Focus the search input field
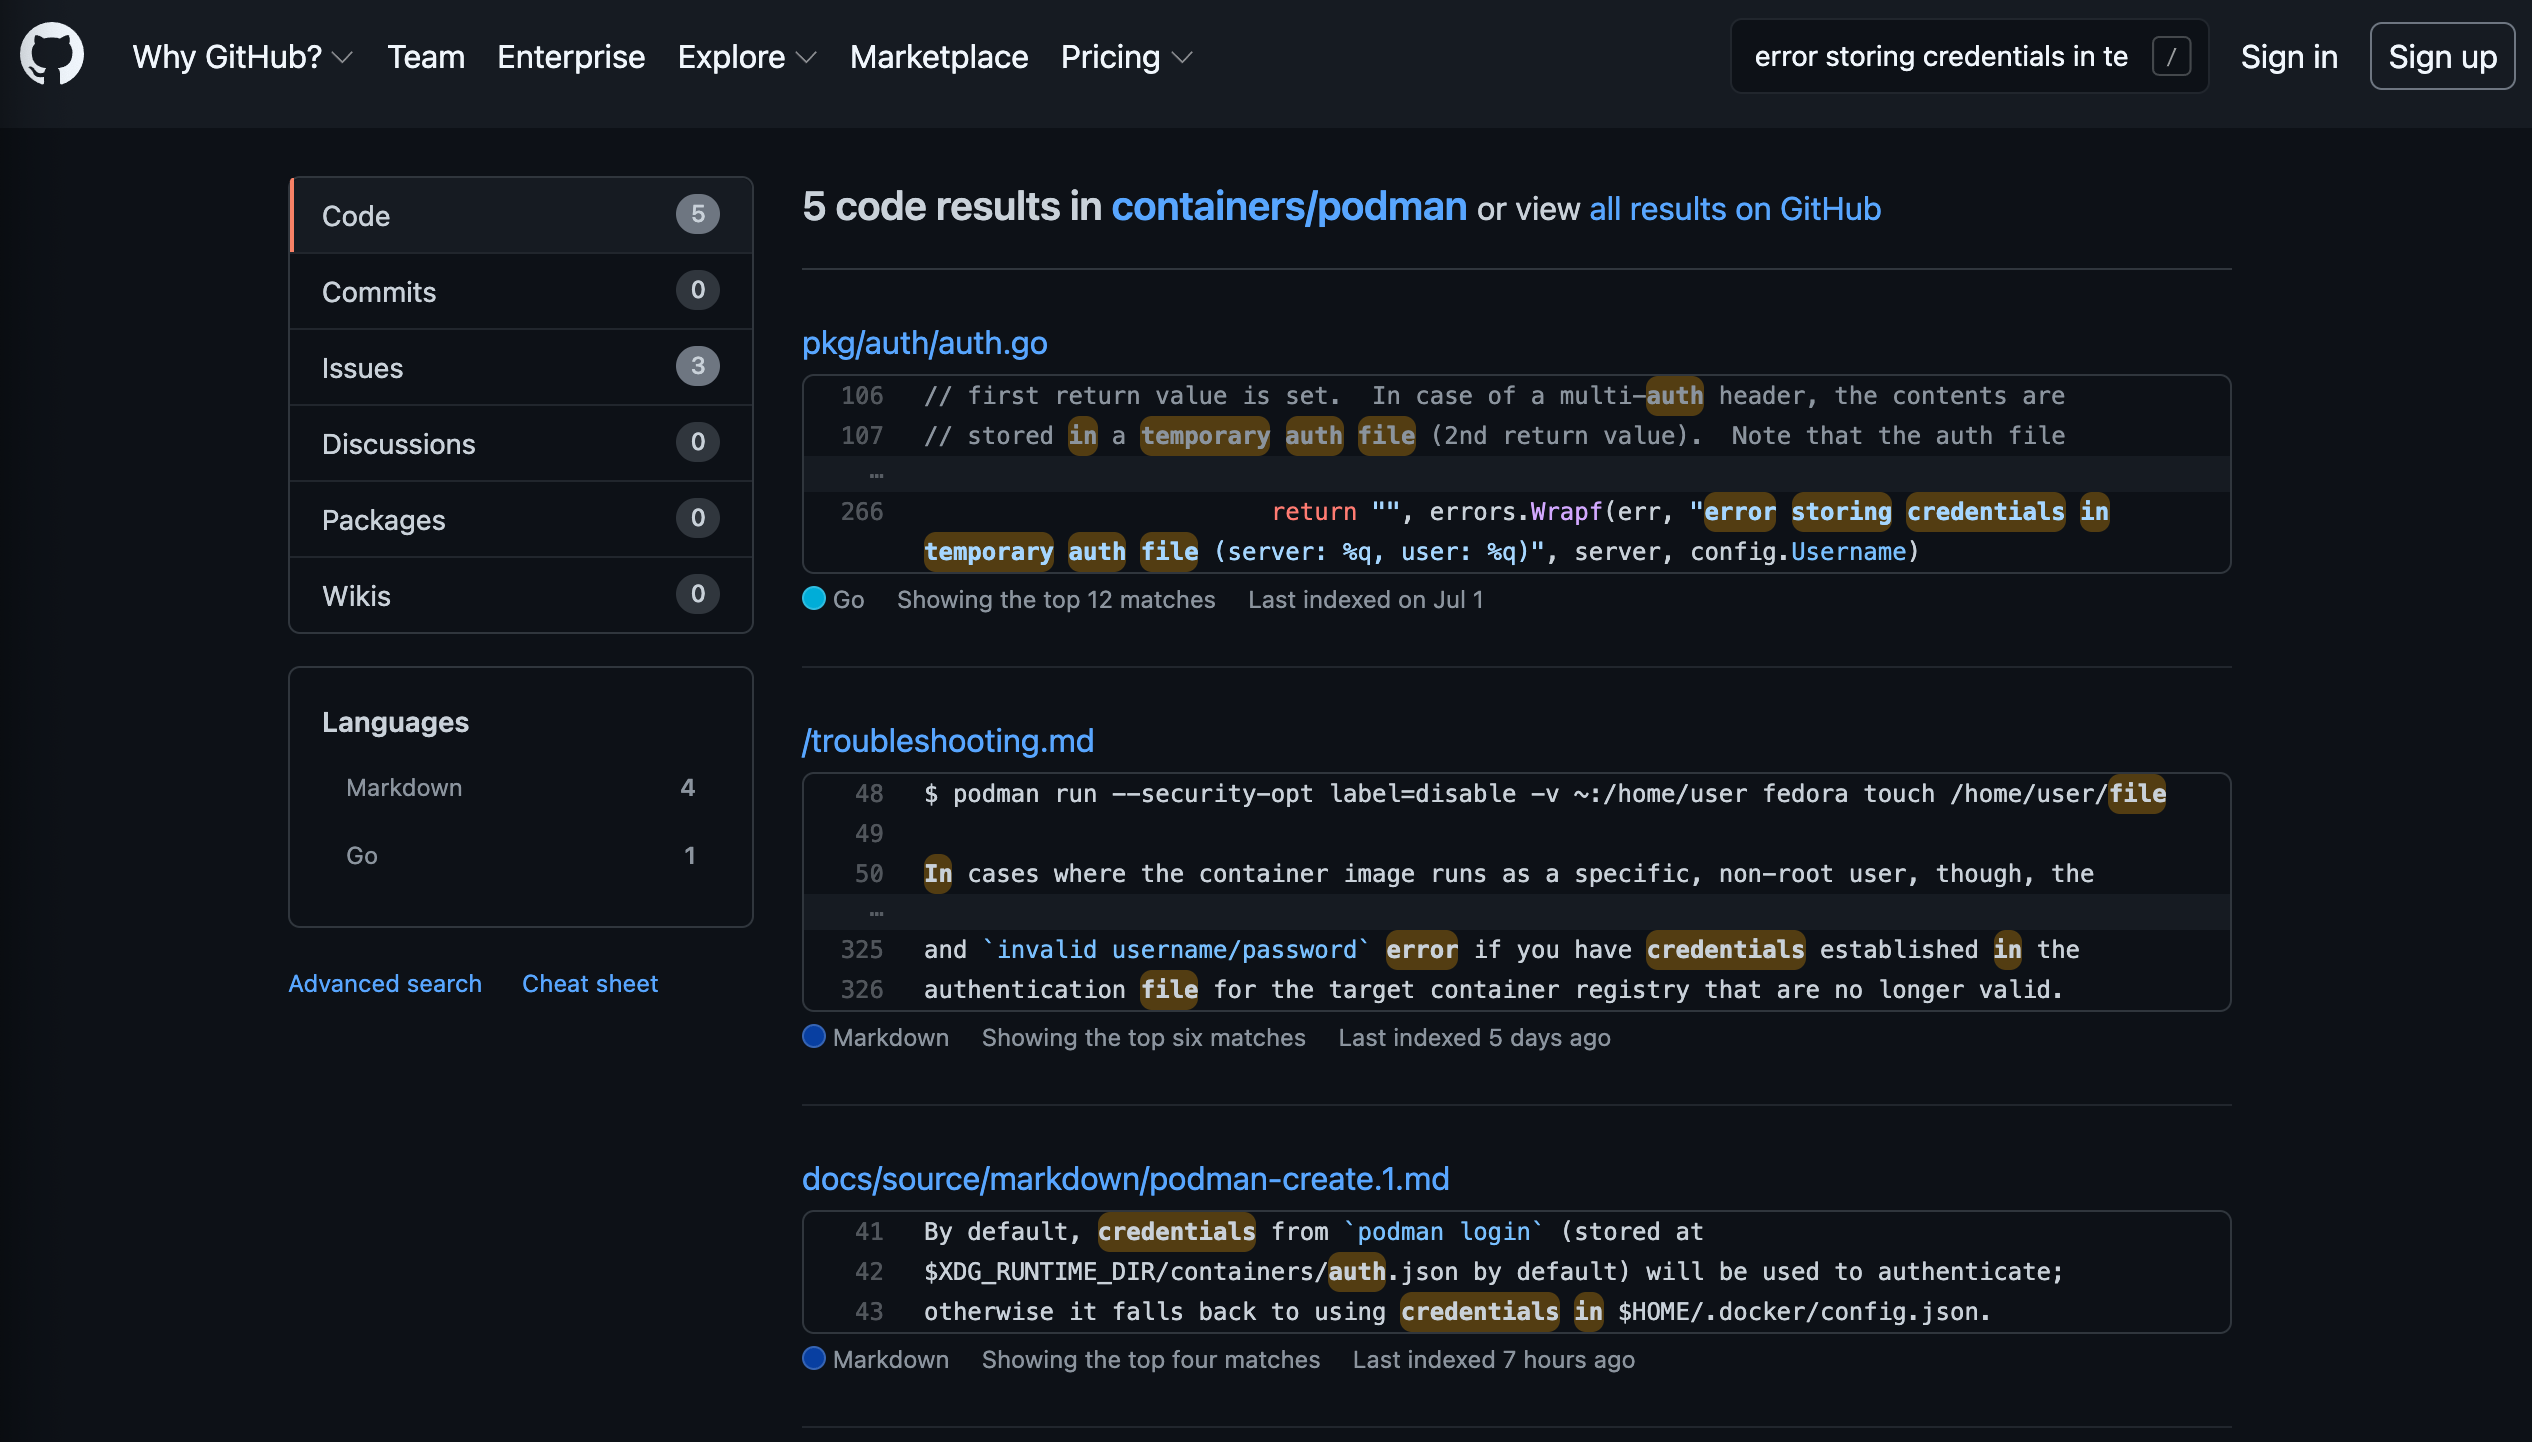This screenshot has width=2532, height=1442. (x=1940, y=57)
